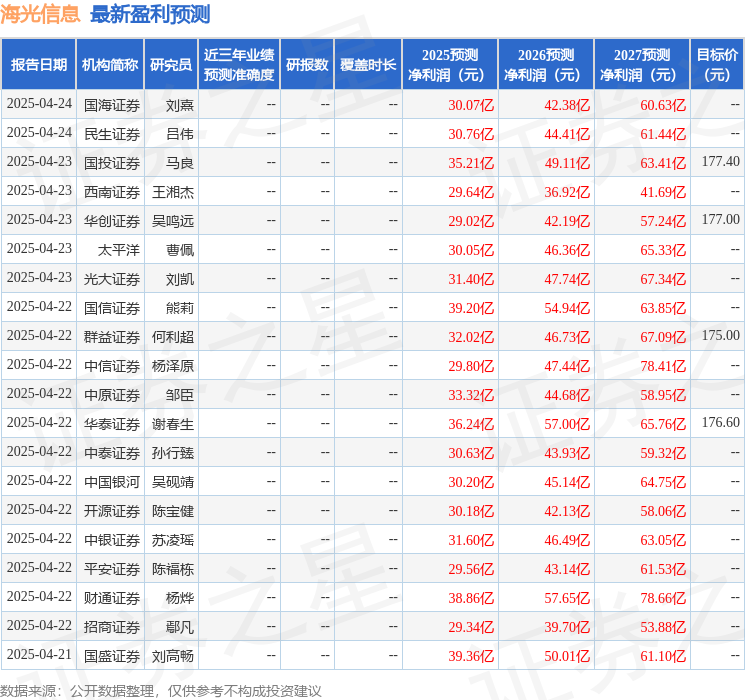Select the 国投证券 institution cell

coord(112,163)
